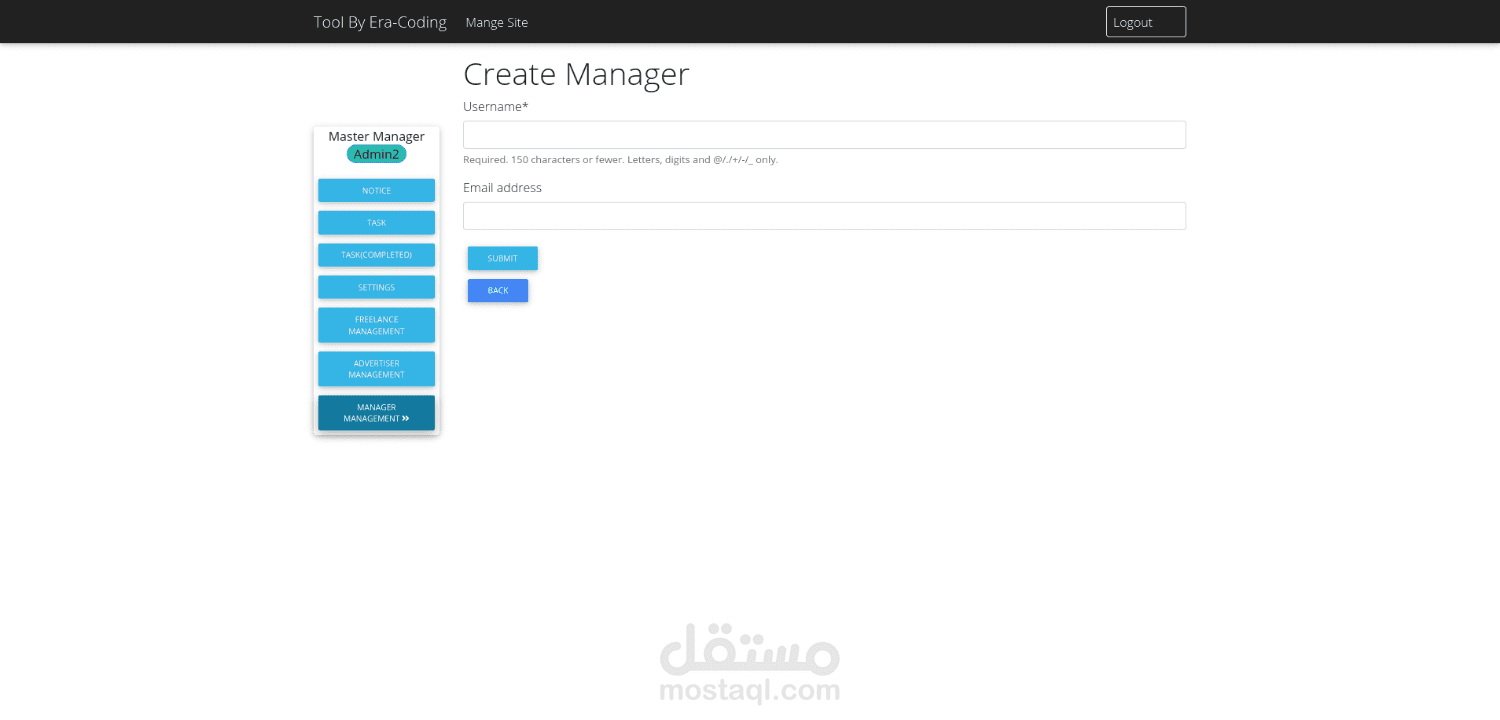Image resolution: width=1500 pixels, height=720 pixels.
Task: Submit the Create Manager form
Action: click(502, 258)
